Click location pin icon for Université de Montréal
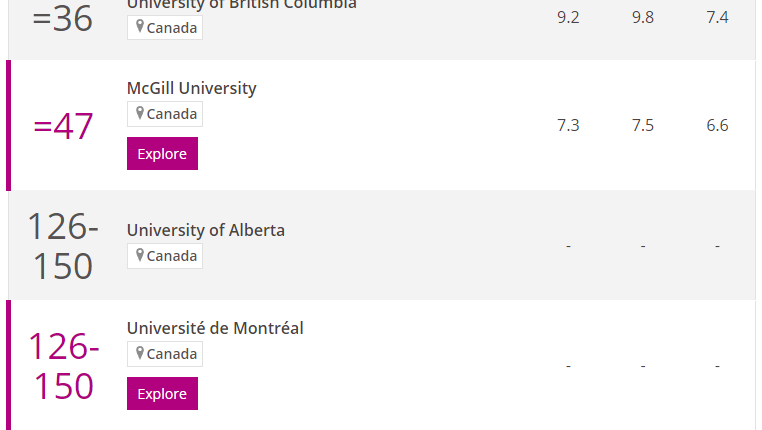 coord(140,353)
